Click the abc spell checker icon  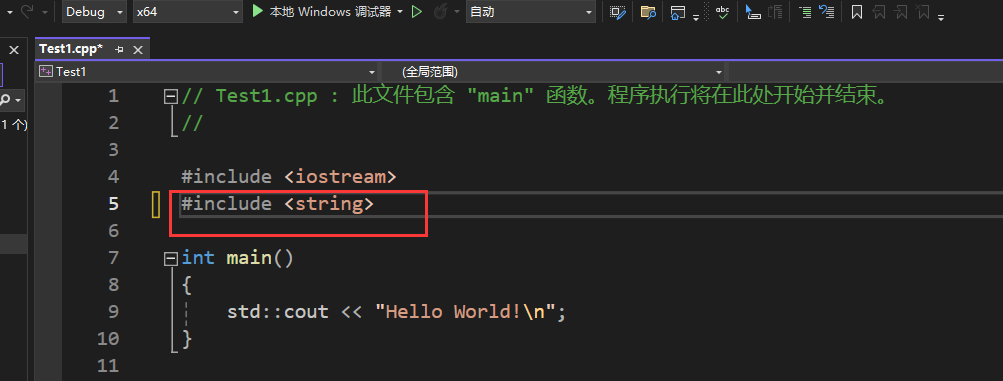[x=722, y=12]
